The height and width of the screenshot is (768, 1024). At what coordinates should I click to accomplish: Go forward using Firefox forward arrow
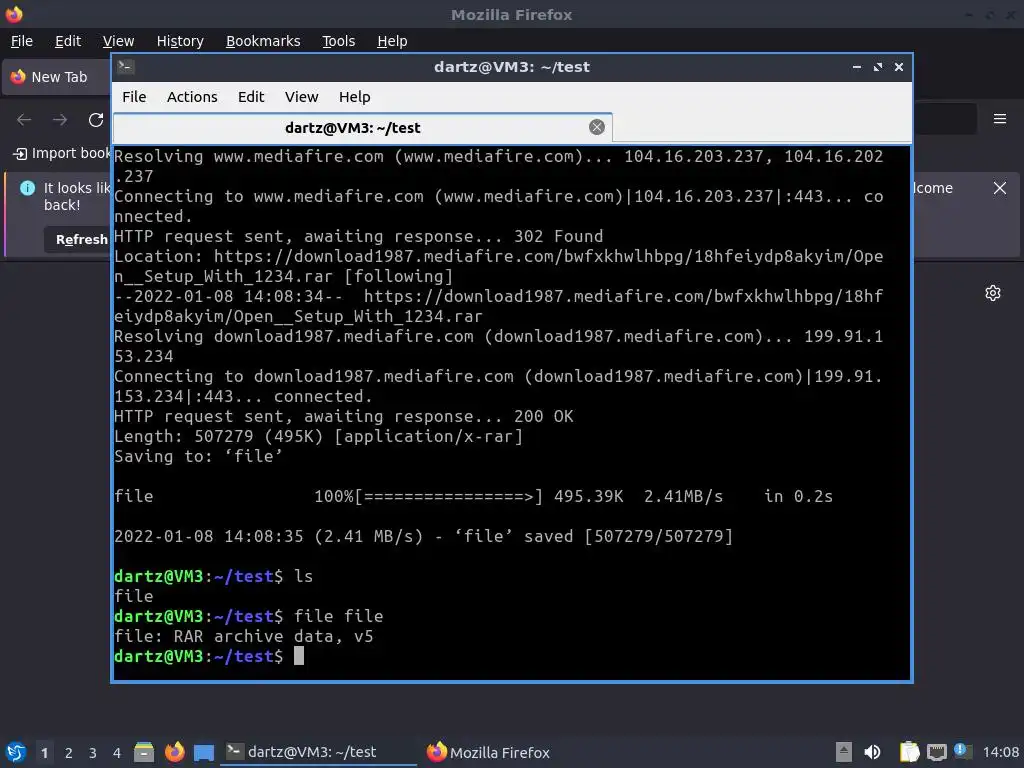pos(60,120)
